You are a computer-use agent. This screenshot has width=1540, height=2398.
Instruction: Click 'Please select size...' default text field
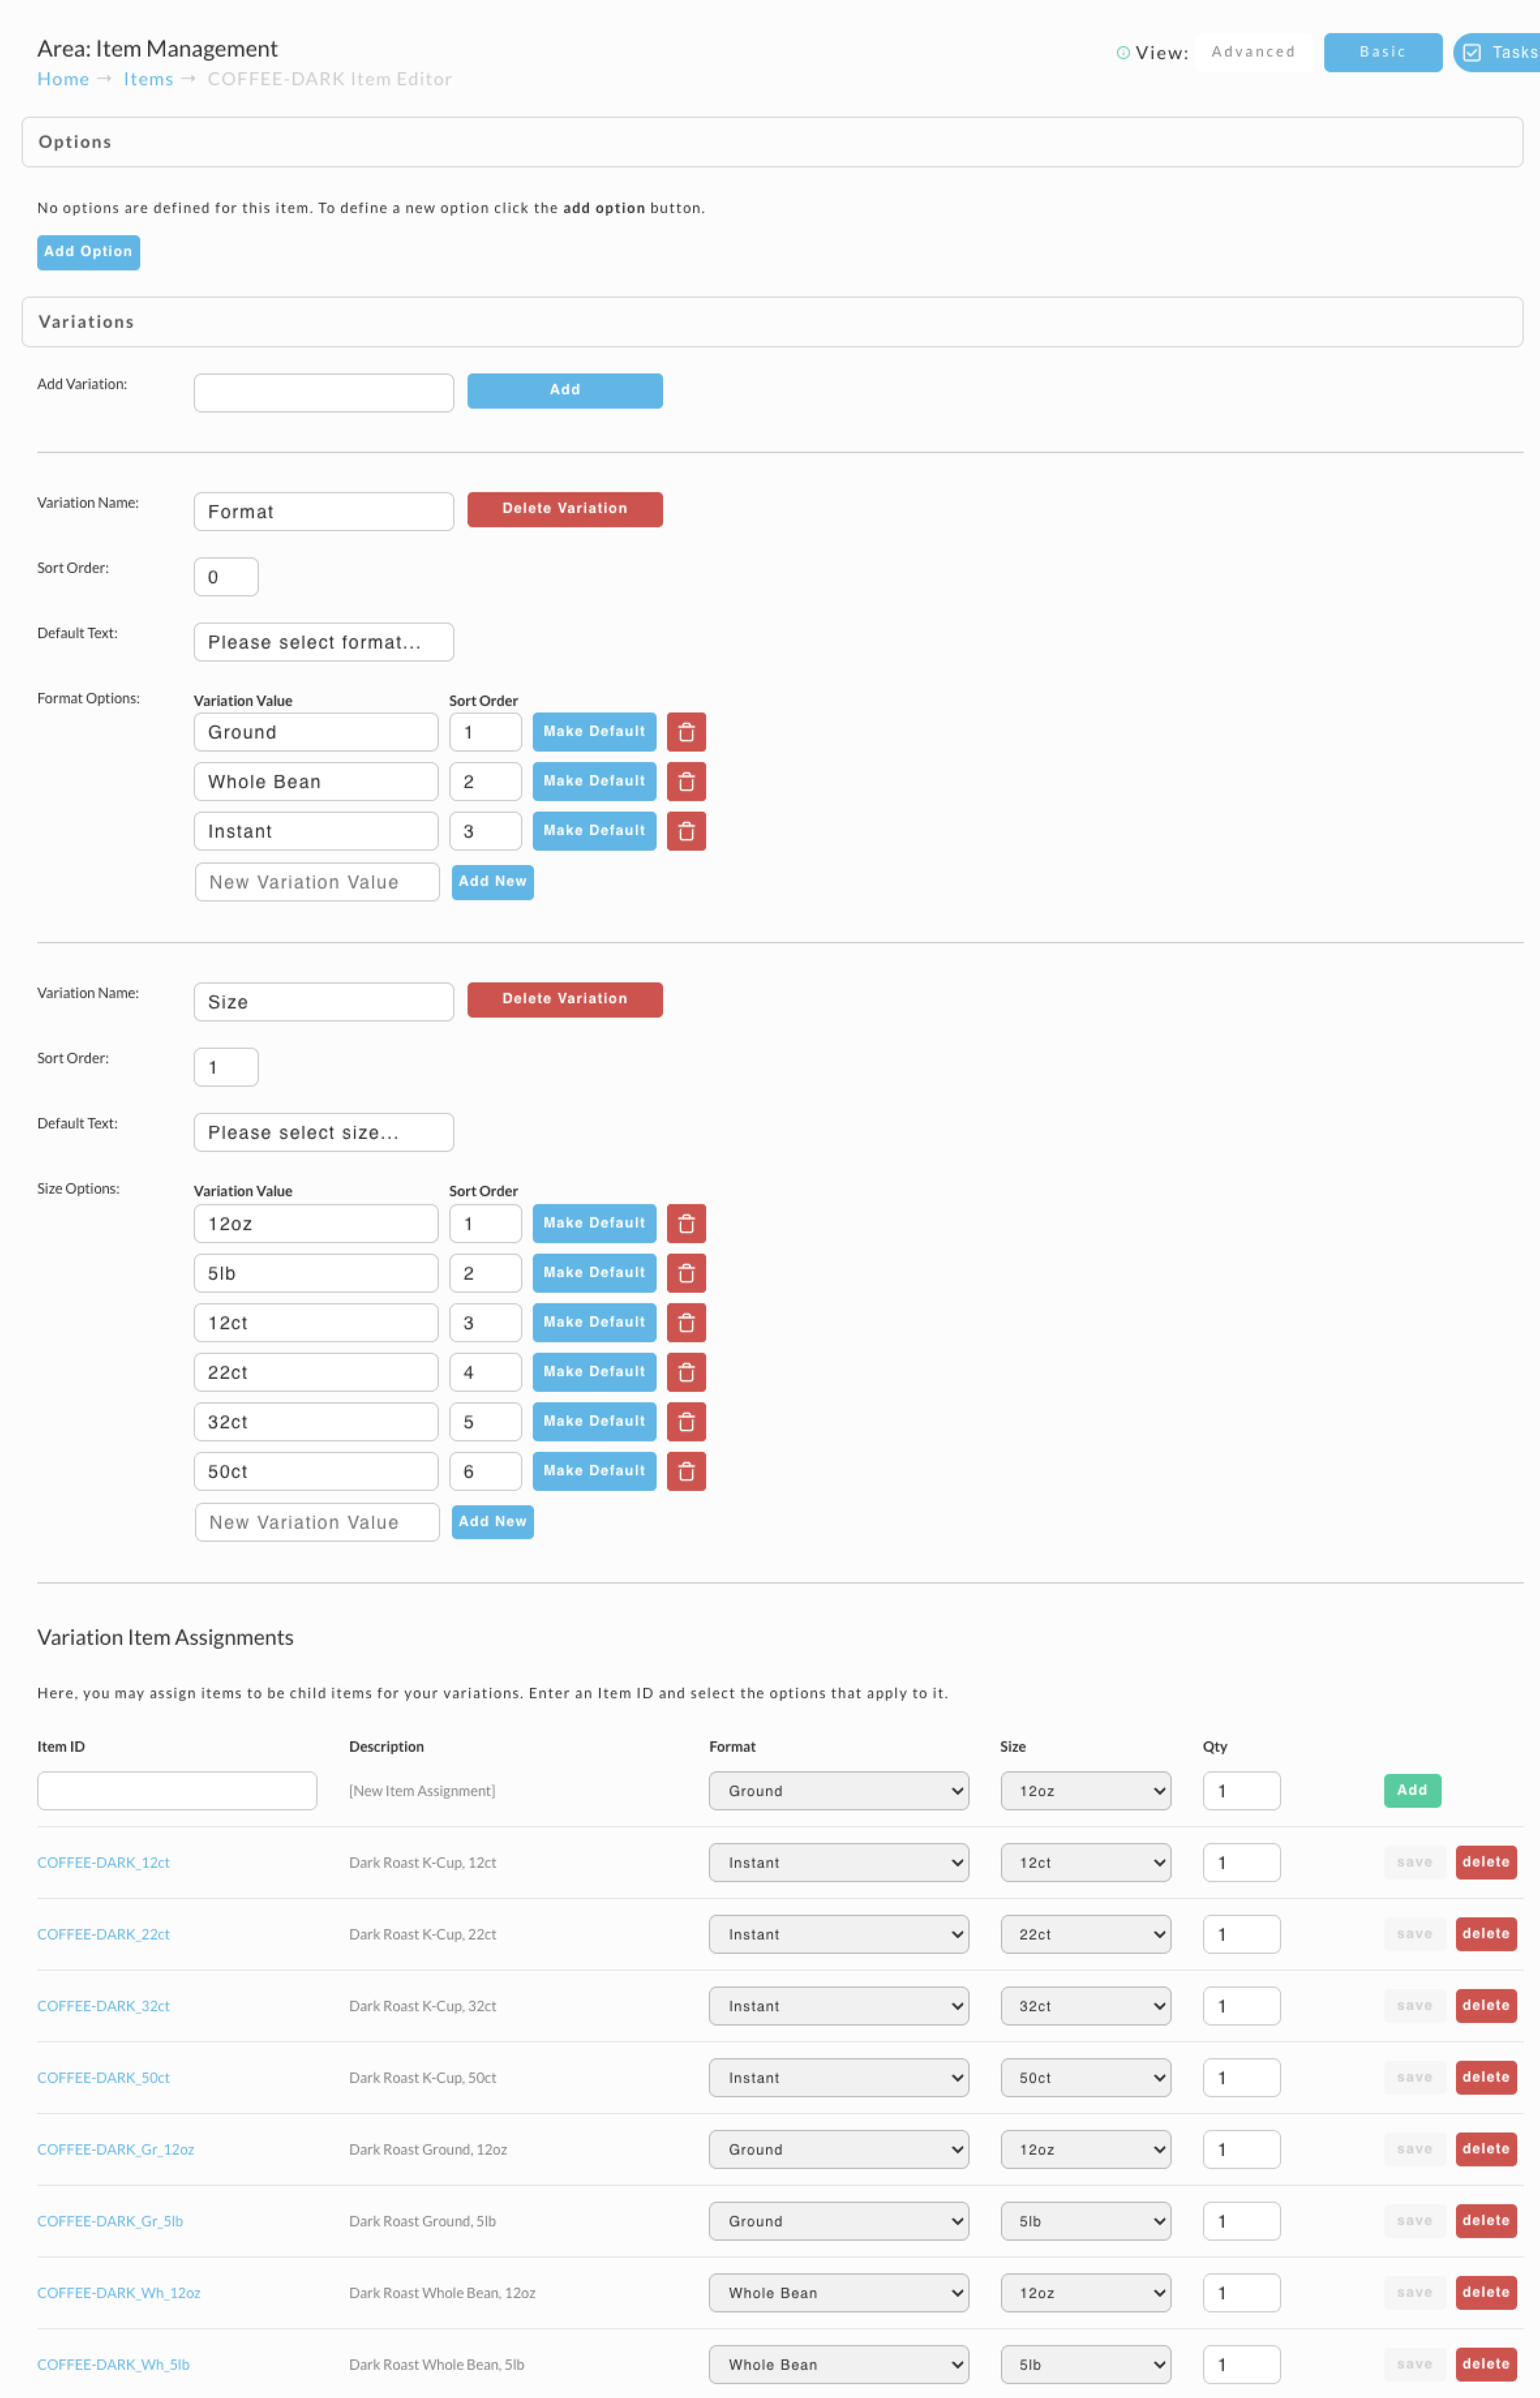click(x=324, y=1133)
